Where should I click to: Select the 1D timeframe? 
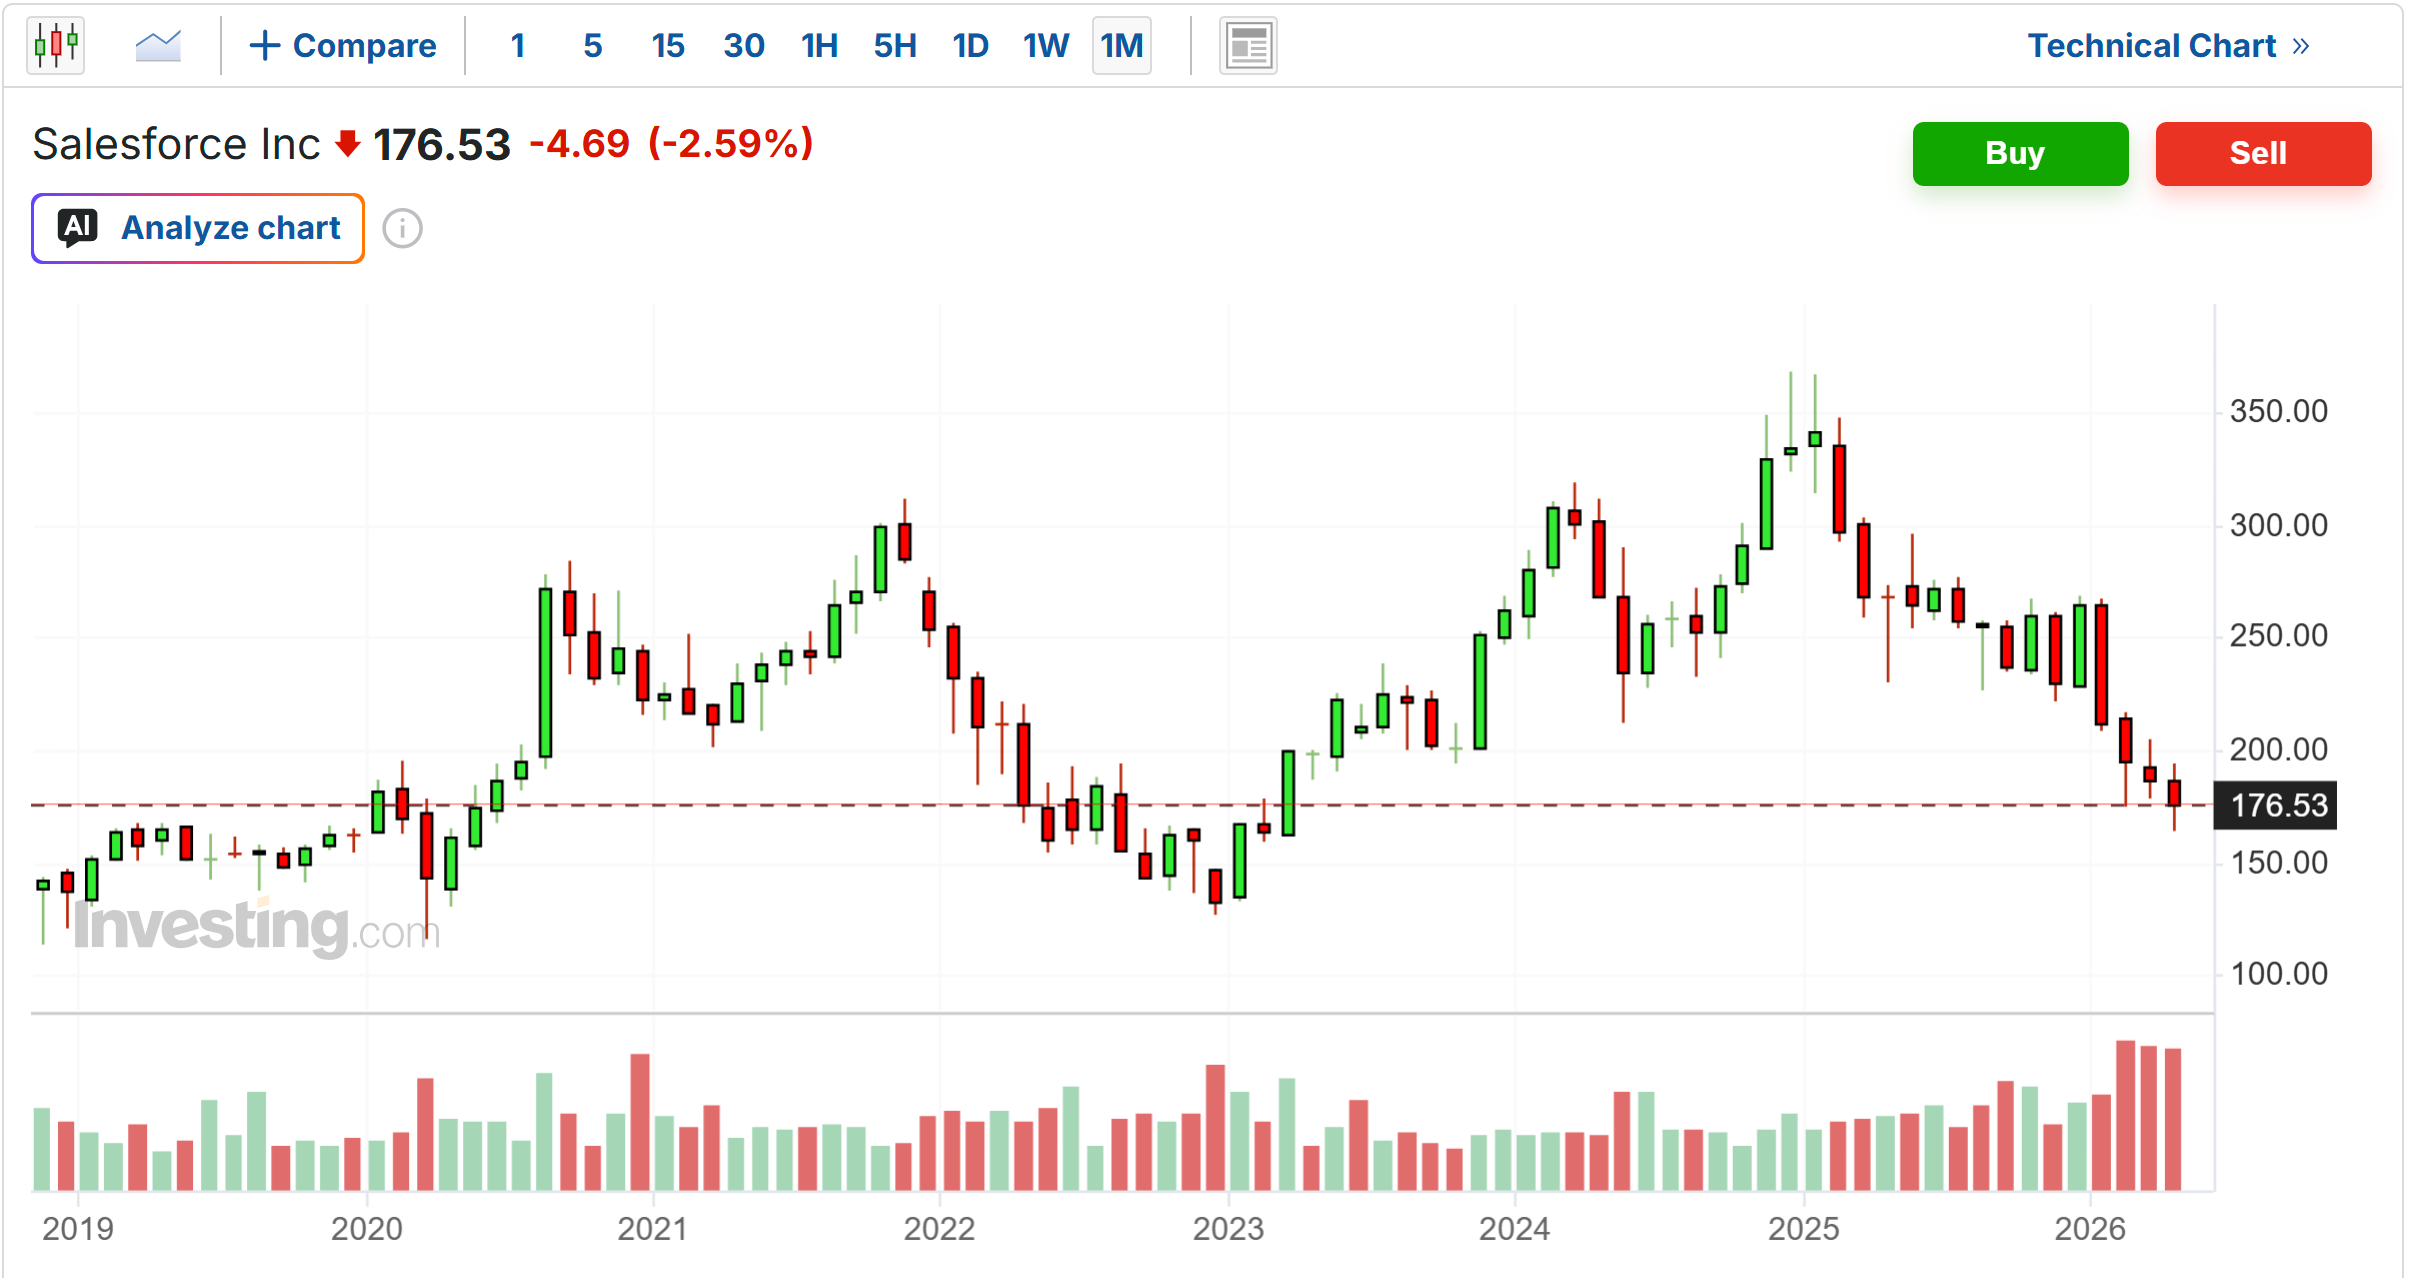point(970,45)
